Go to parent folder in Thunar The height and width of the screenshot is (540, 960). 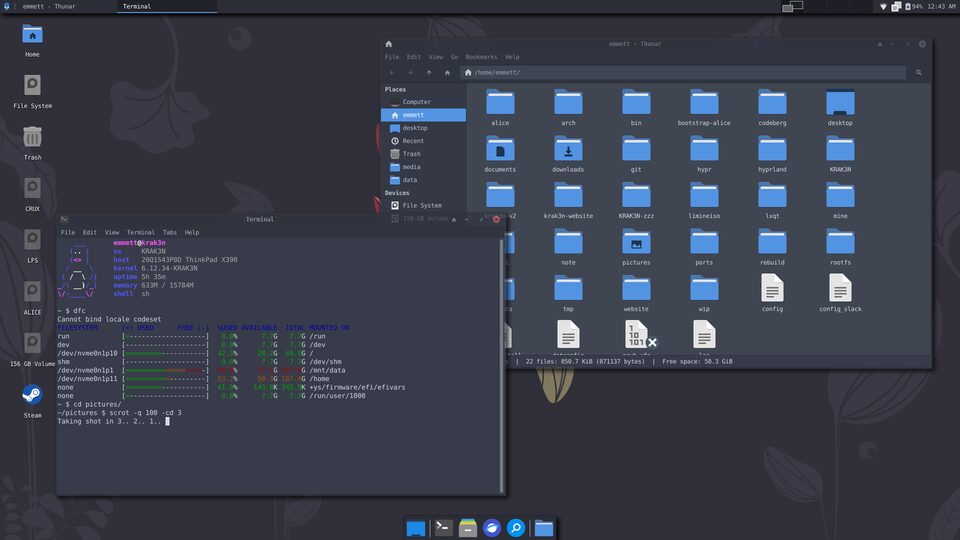(x=429, y=72)
